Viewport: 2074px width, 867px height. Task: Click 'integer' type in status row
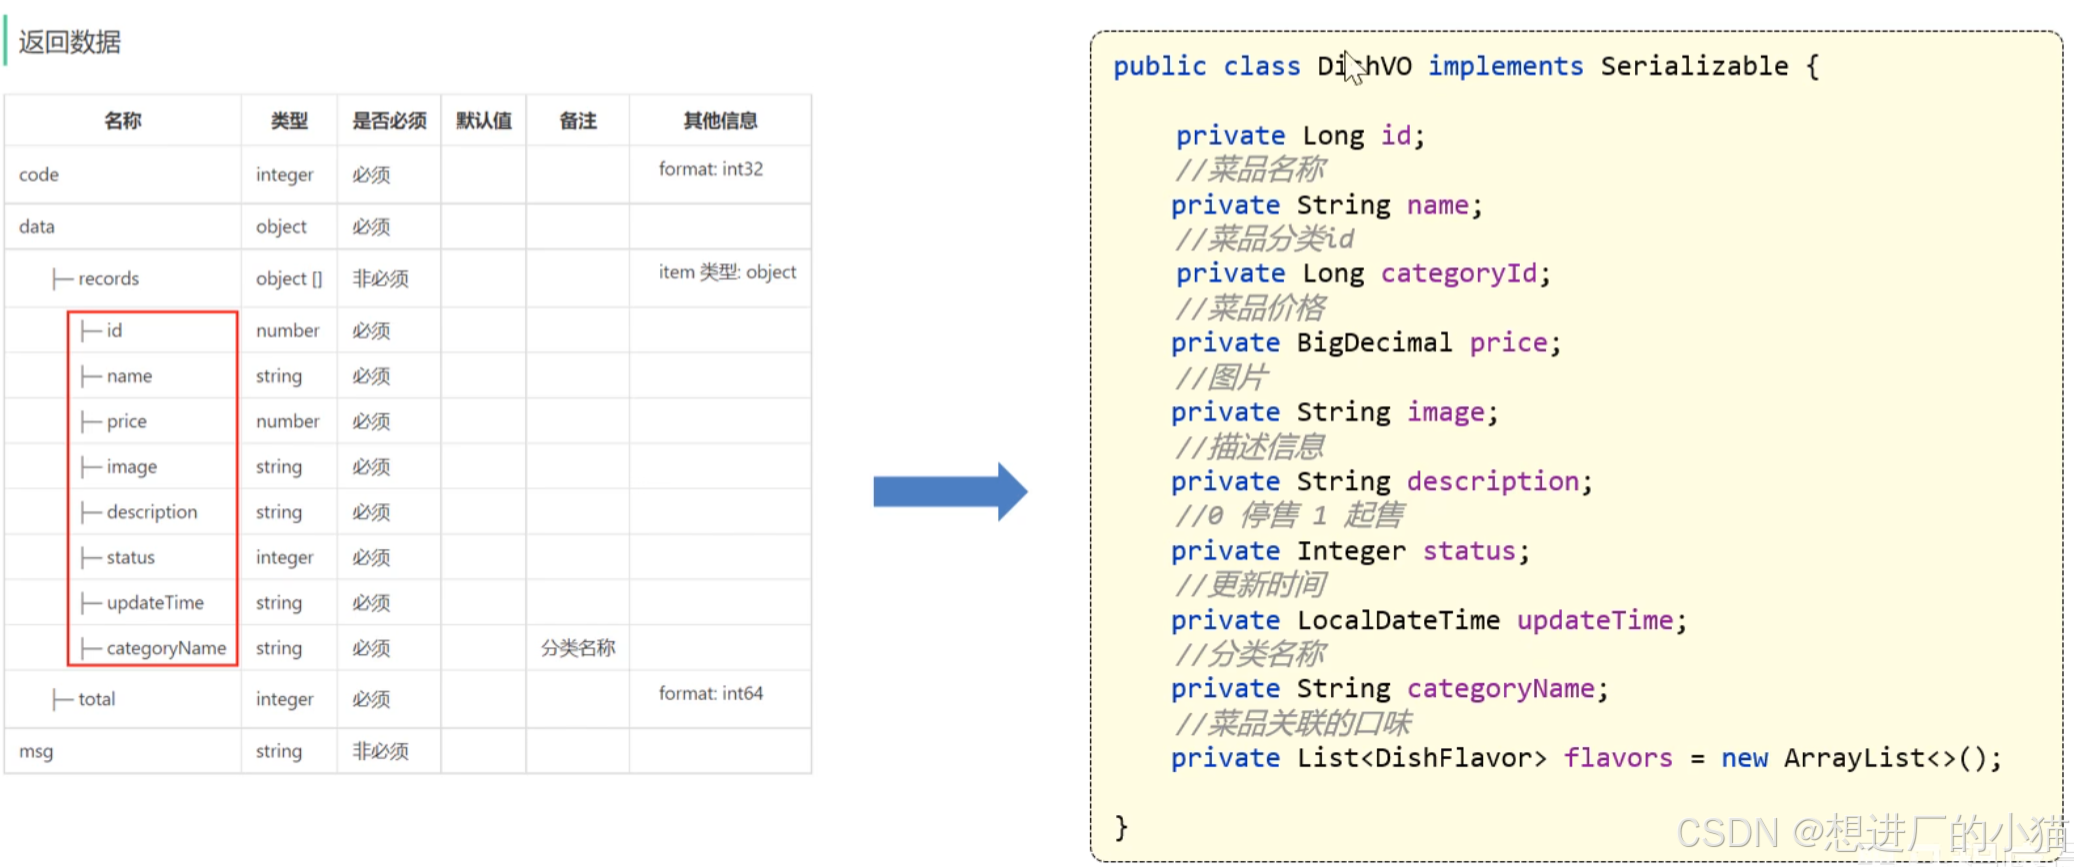[284, 557]
